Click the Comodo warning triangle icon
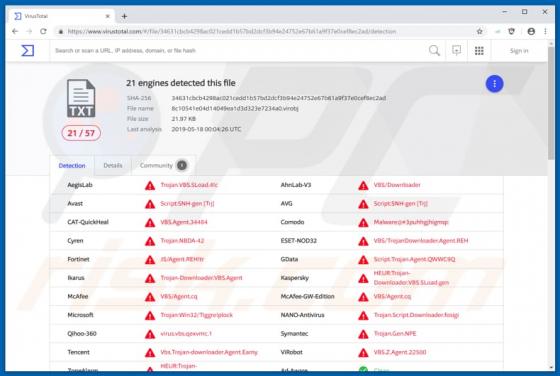Screen dimensions: 560x376 [x=363, y=222]
